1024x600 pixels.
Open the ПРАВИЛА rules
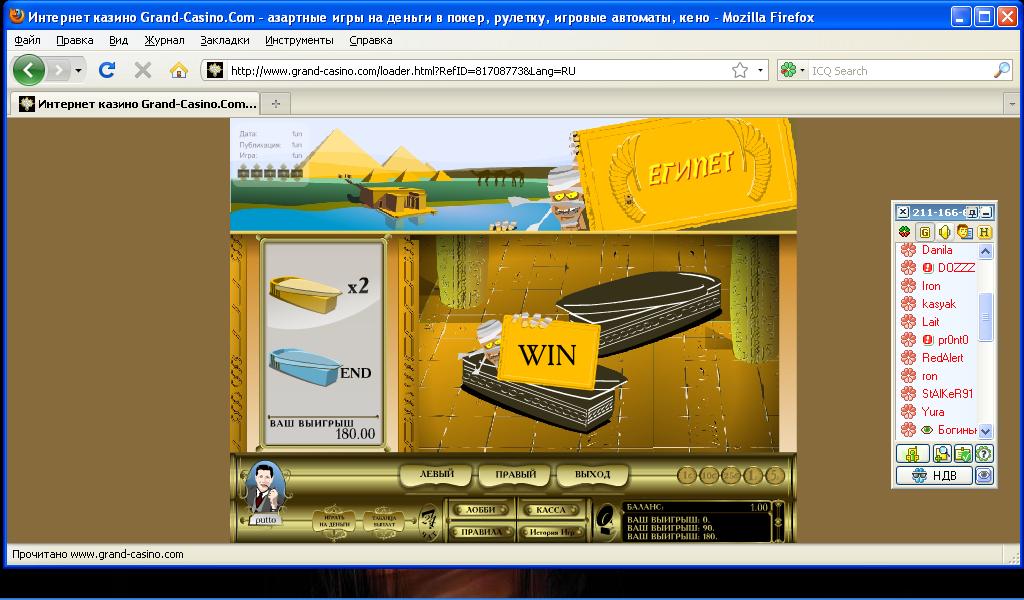[481, 531]
